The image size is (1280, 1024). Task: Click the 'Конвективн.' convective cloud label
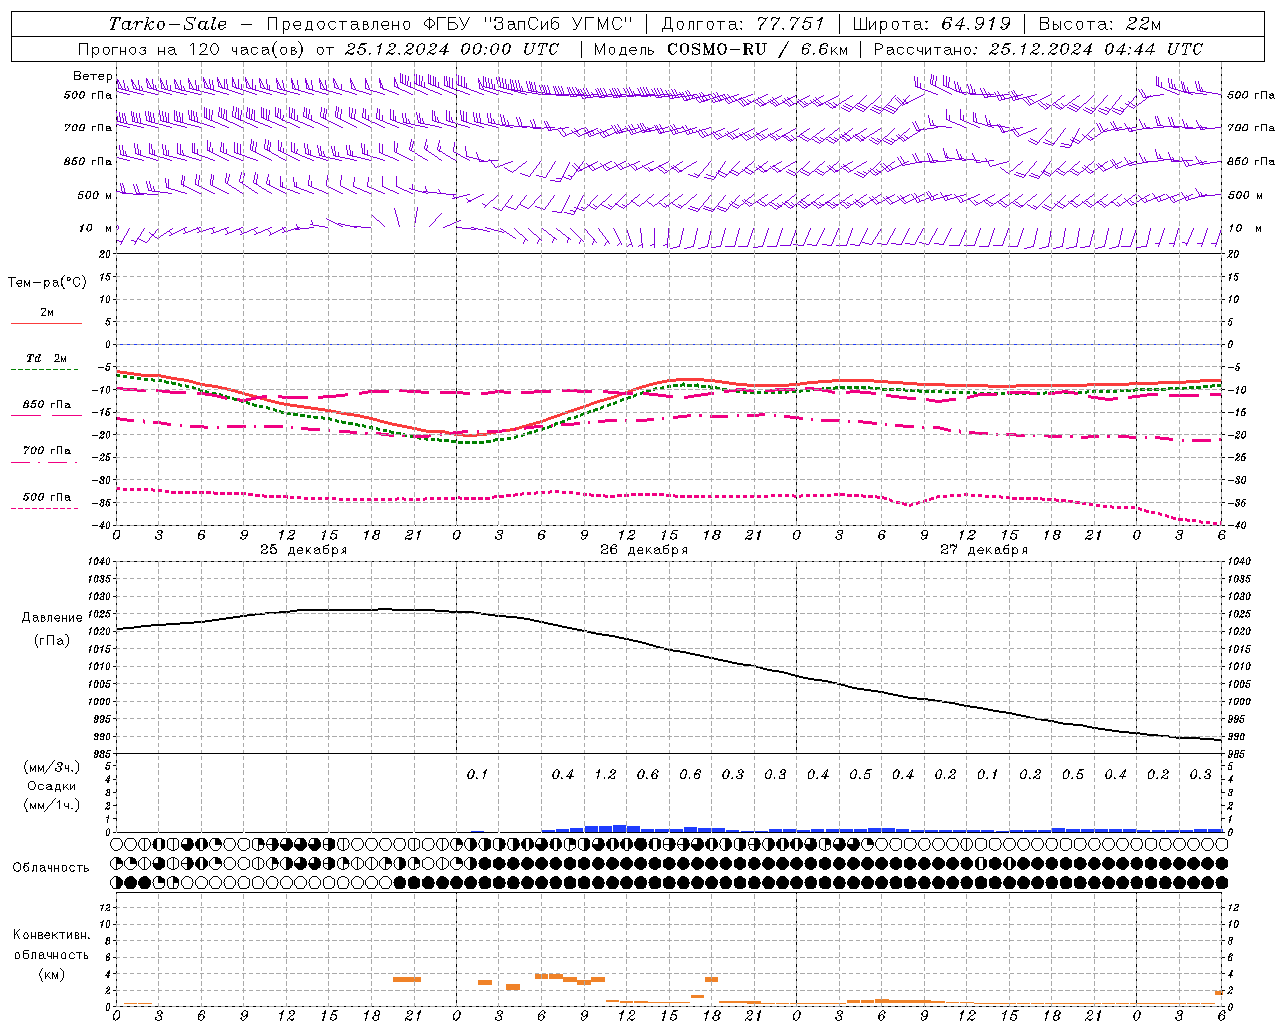pos(51,934)
